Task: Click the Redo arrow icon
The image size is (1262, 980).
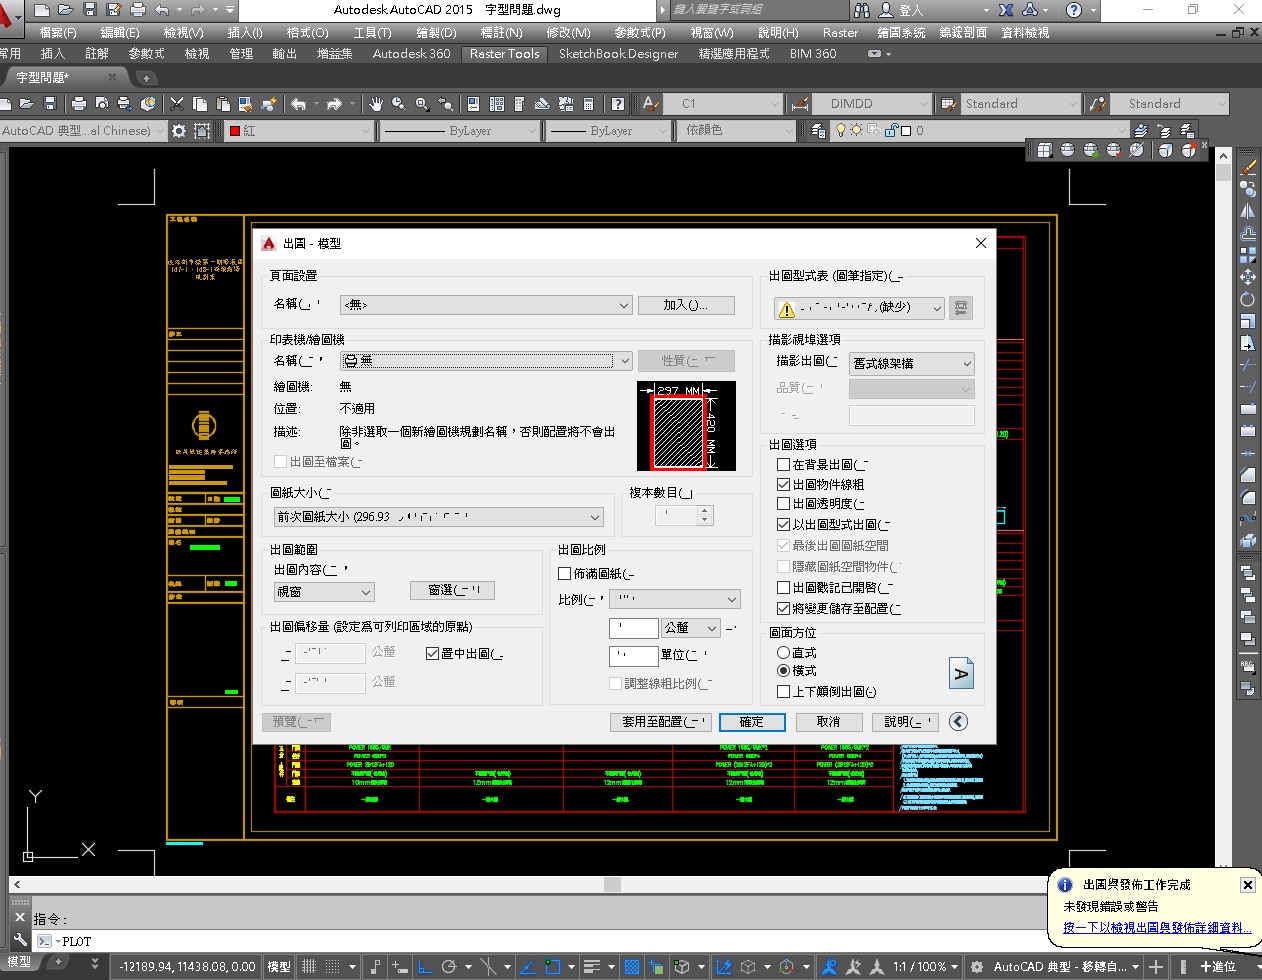Action: 334,103
